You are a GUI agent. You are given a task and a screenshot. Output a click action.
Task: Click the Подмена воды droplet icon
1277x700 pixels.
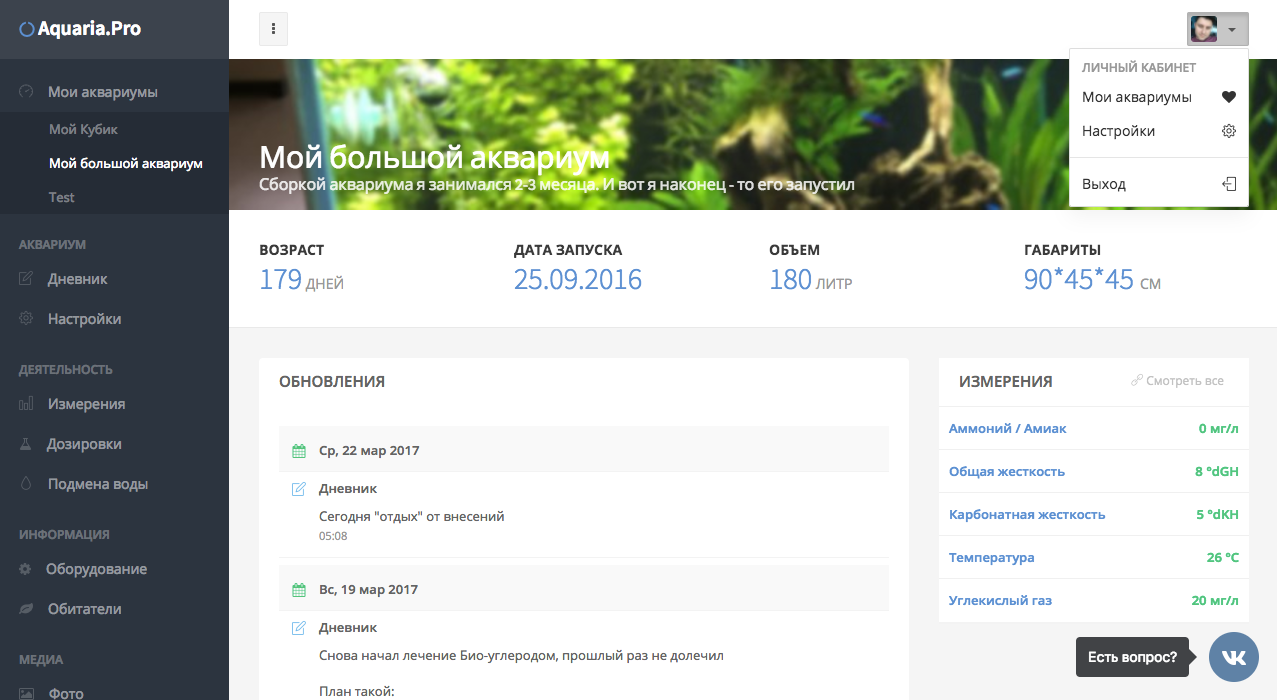(27, 484)
